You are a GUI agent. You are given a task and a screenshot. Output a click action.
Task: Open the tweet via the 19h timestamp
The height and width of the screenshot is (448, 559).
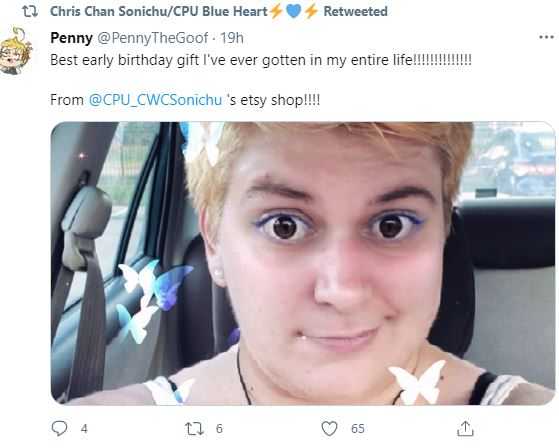coord(232,38)
